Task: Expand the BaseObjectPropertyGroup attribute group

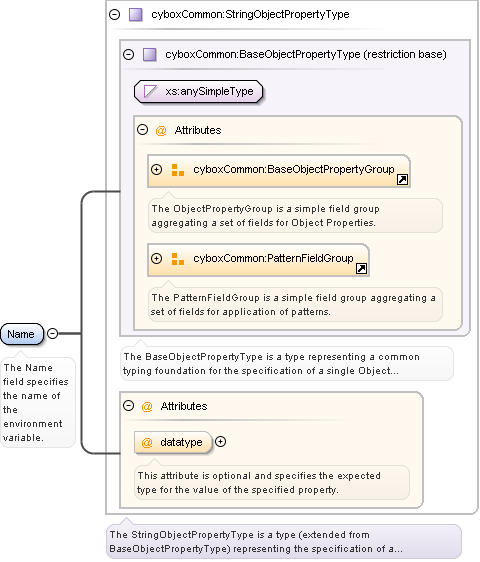Action: (x=156, y=170)
